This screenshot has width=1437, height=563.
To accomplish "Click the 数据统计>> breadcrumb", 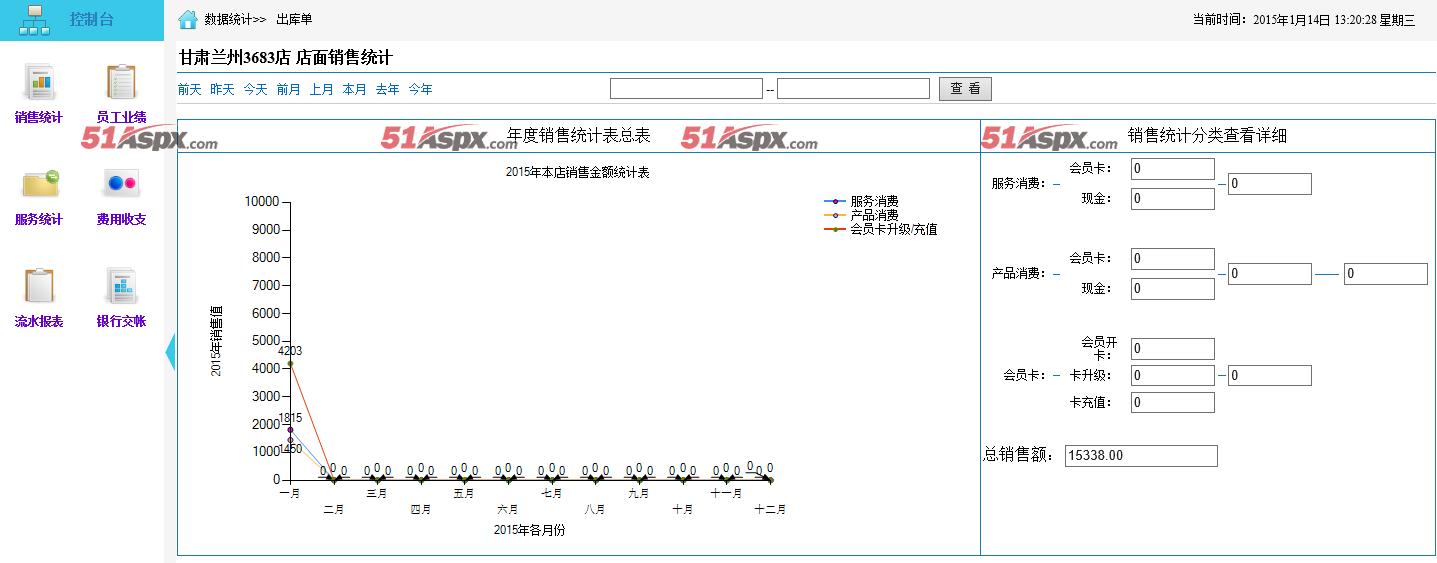I will (235, 19).
